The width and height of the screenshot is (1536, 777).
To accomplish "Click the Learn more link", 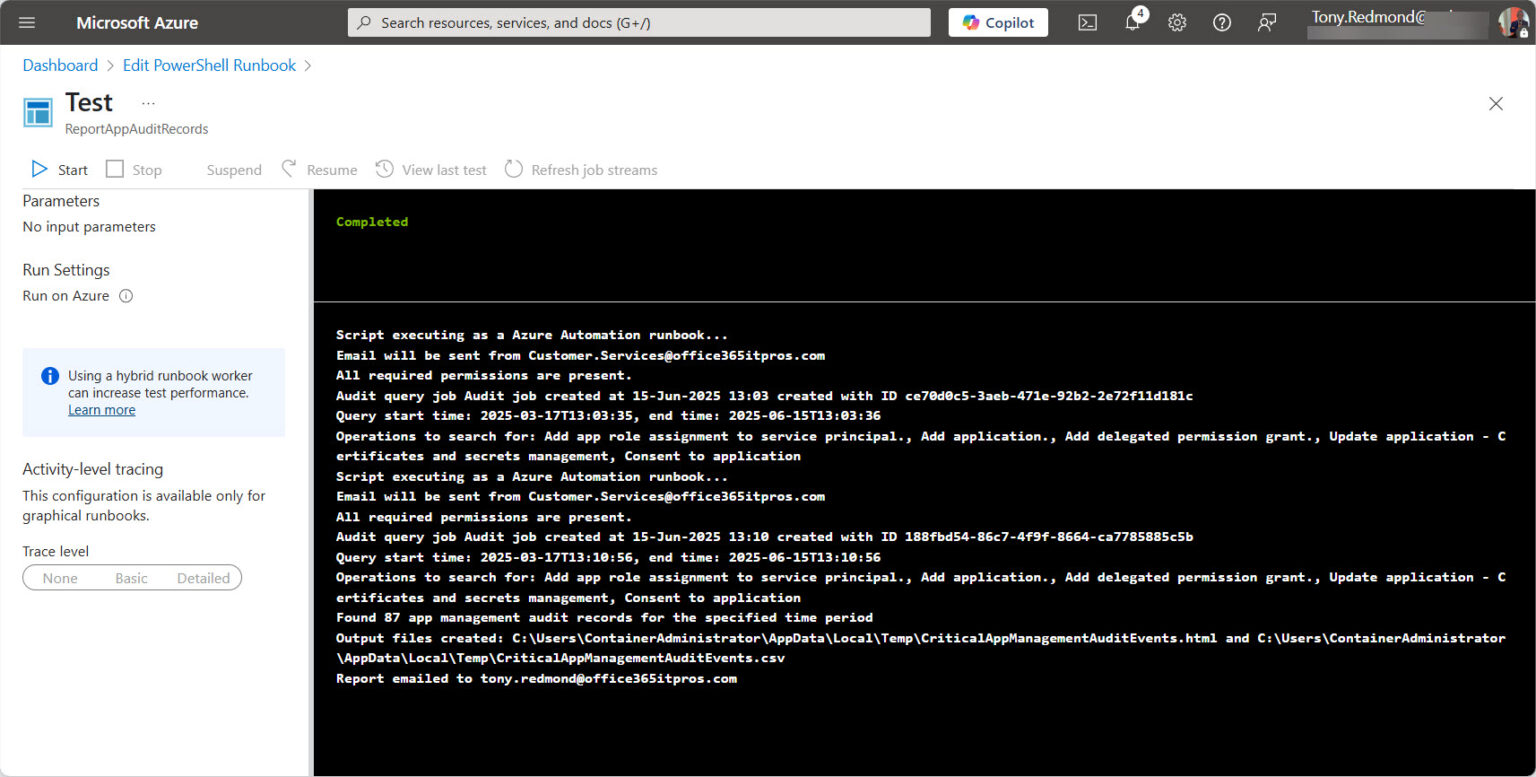I will tap(101, 410).
